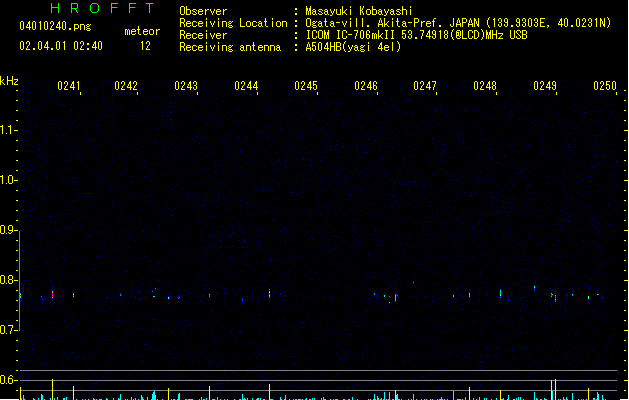Click the 0242 time marker

point(126,86)
